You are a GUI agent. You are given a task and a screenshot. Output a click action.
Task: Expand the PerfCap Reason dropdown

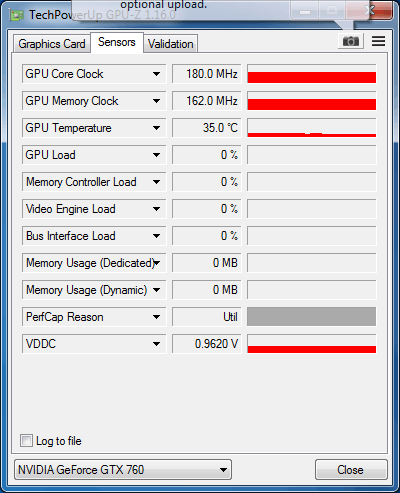click(156, 317)
